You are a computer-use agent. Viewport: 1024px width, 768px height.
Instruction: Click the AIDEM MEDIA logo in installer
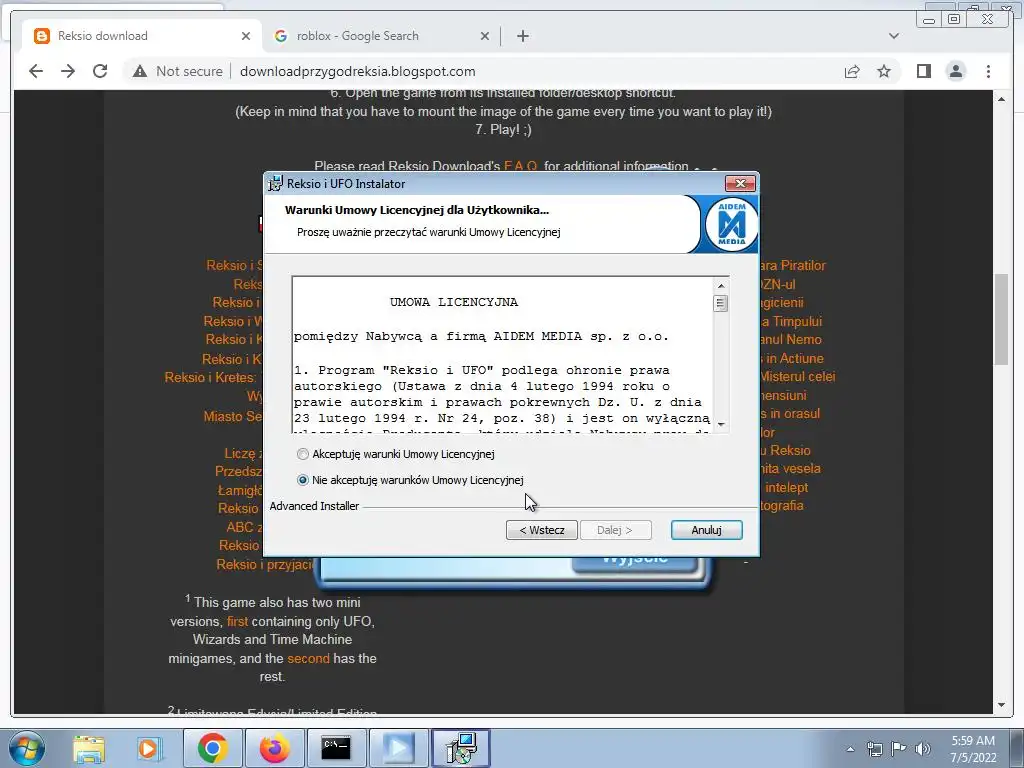pyautogui.click(x=731, y=224)
